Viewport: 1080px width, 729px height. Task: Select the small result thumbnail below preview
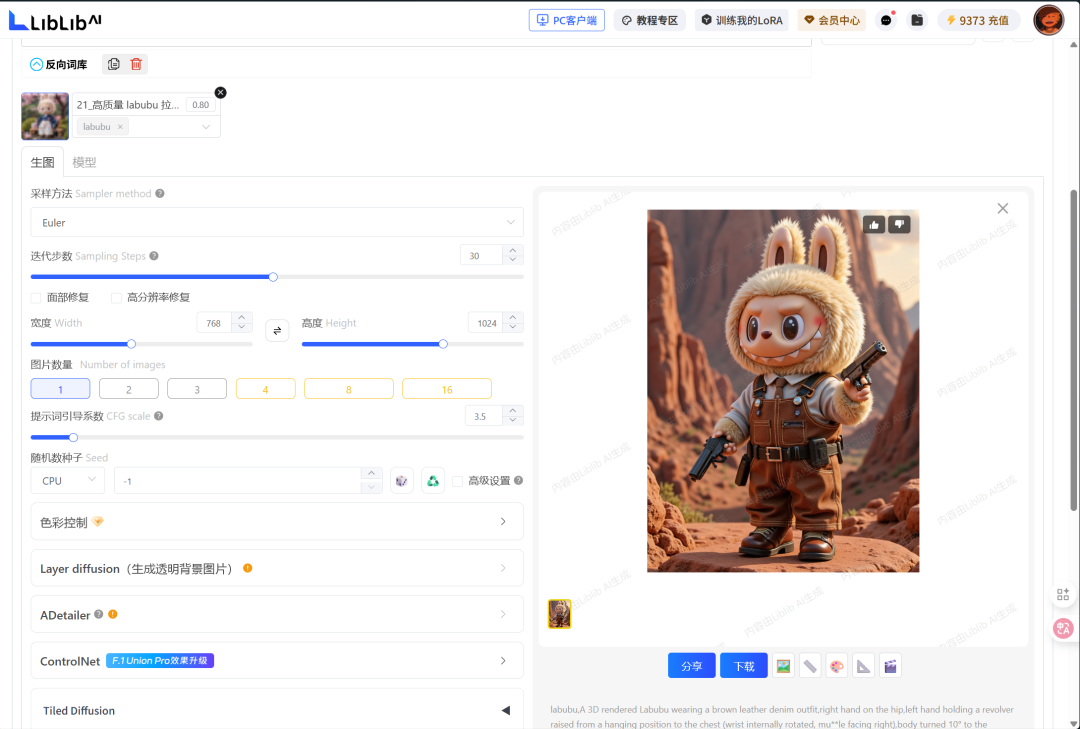click(559, 614)
